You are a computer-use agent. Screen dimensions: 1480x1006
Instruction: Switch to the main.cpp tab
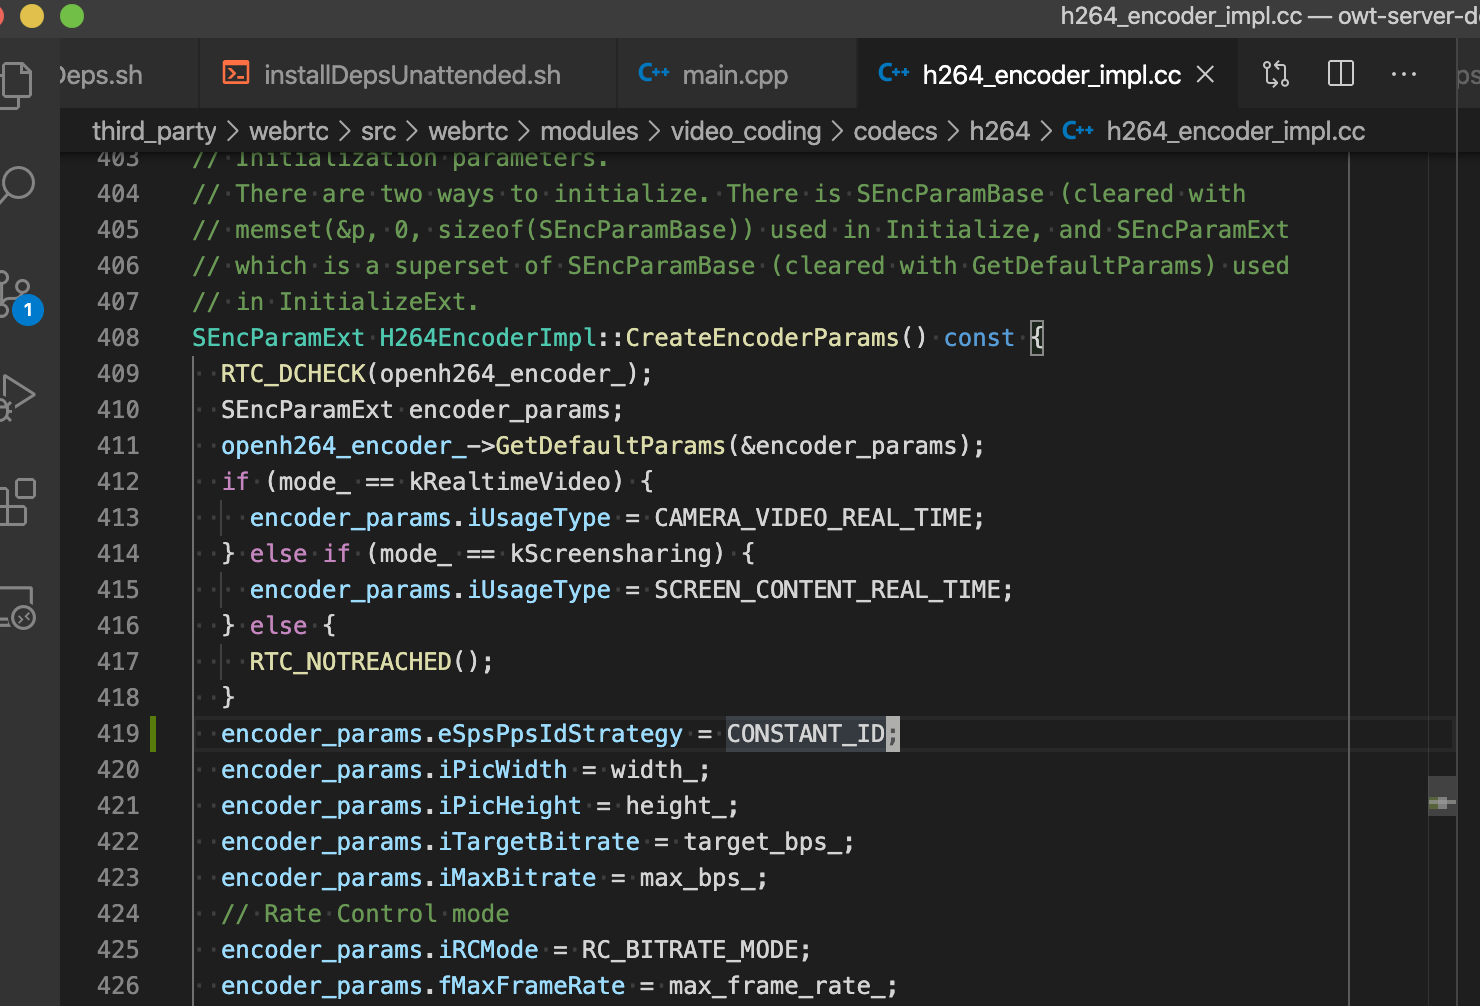[x=737, y=75]
